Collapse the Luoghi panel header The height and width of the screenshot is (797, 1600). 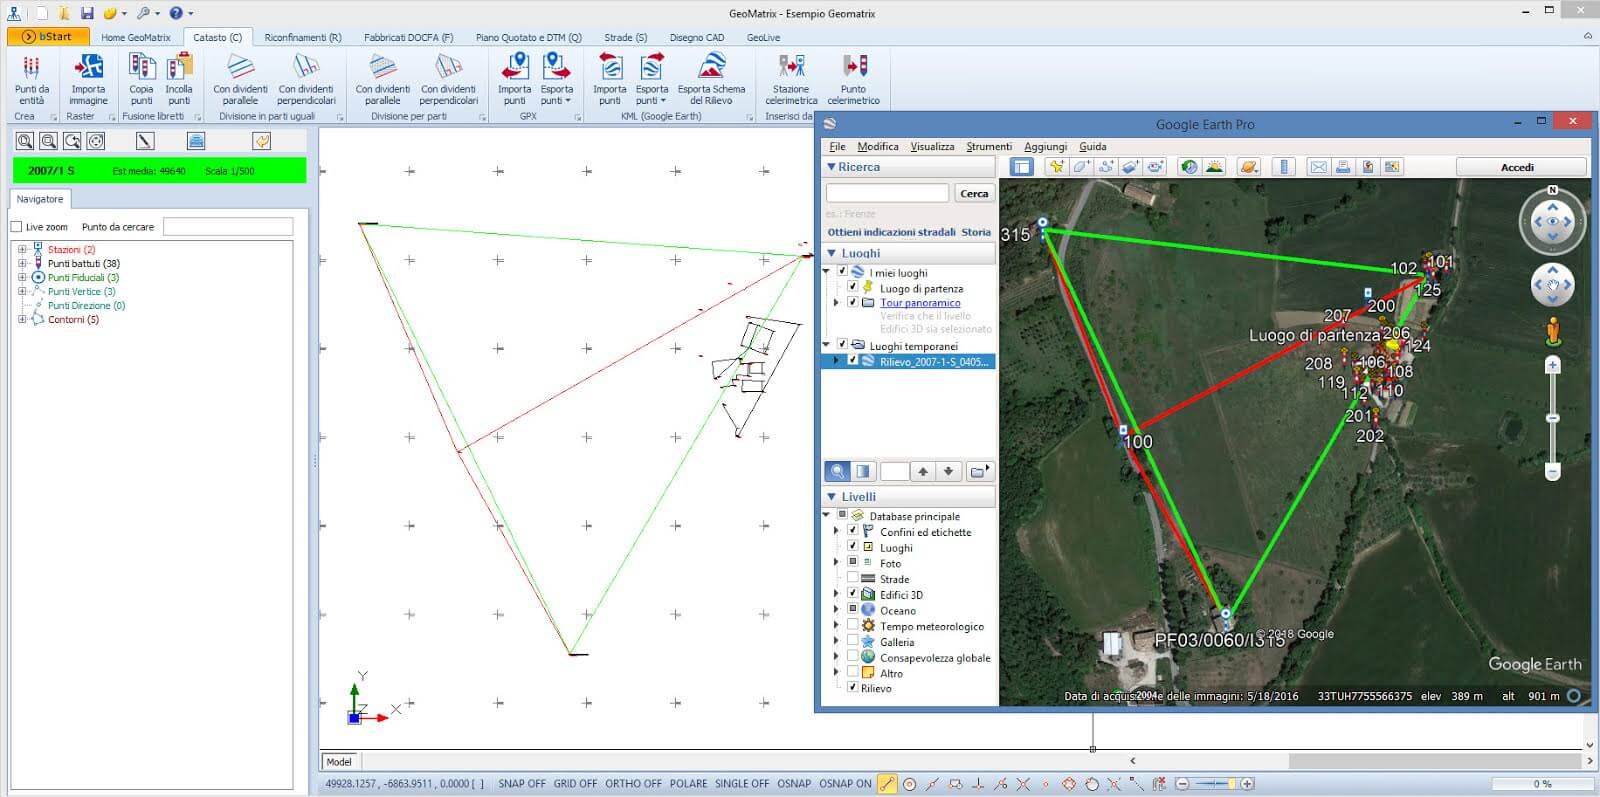[831, 253]
